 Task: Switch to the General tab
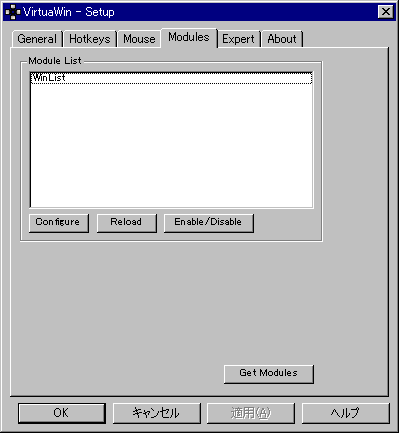pos(37,39)
